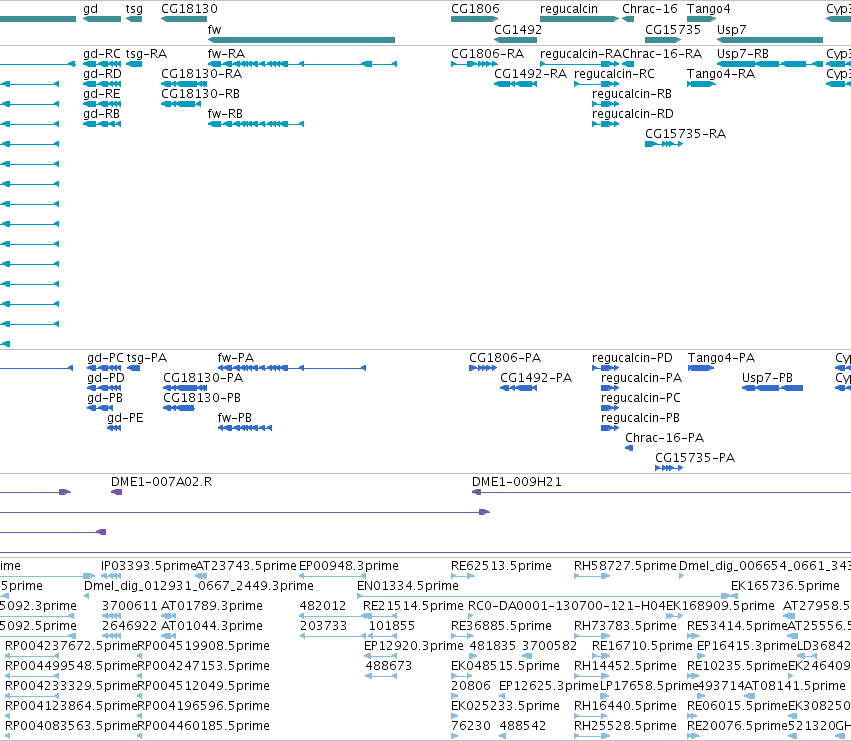Select the tsg gene bar
Viewport: 851px width, 741px height.
(x=134, y=19)
